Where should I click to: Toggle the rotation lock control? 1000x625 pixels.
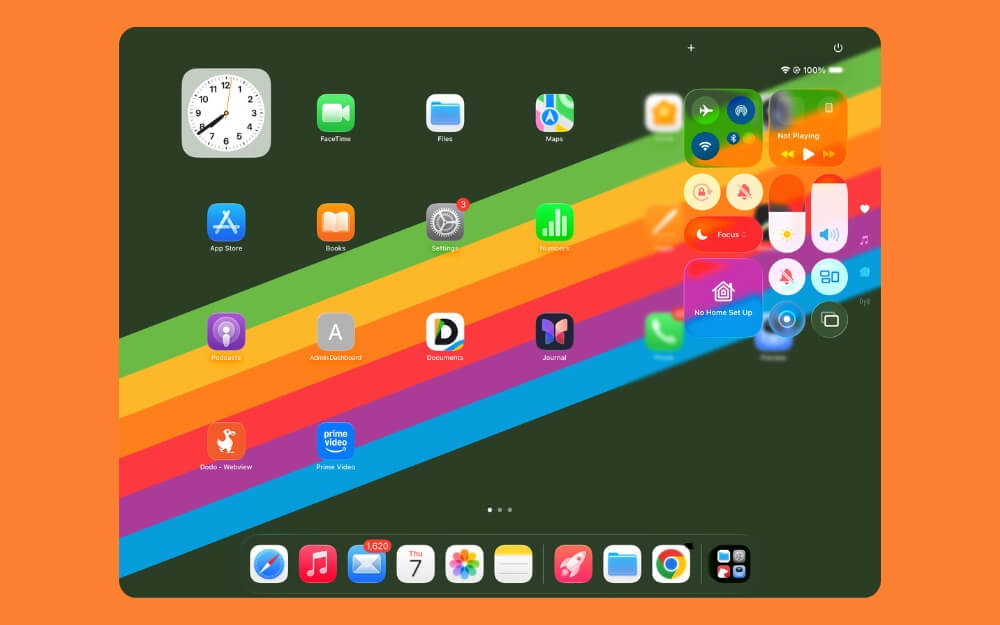(702, 191)
